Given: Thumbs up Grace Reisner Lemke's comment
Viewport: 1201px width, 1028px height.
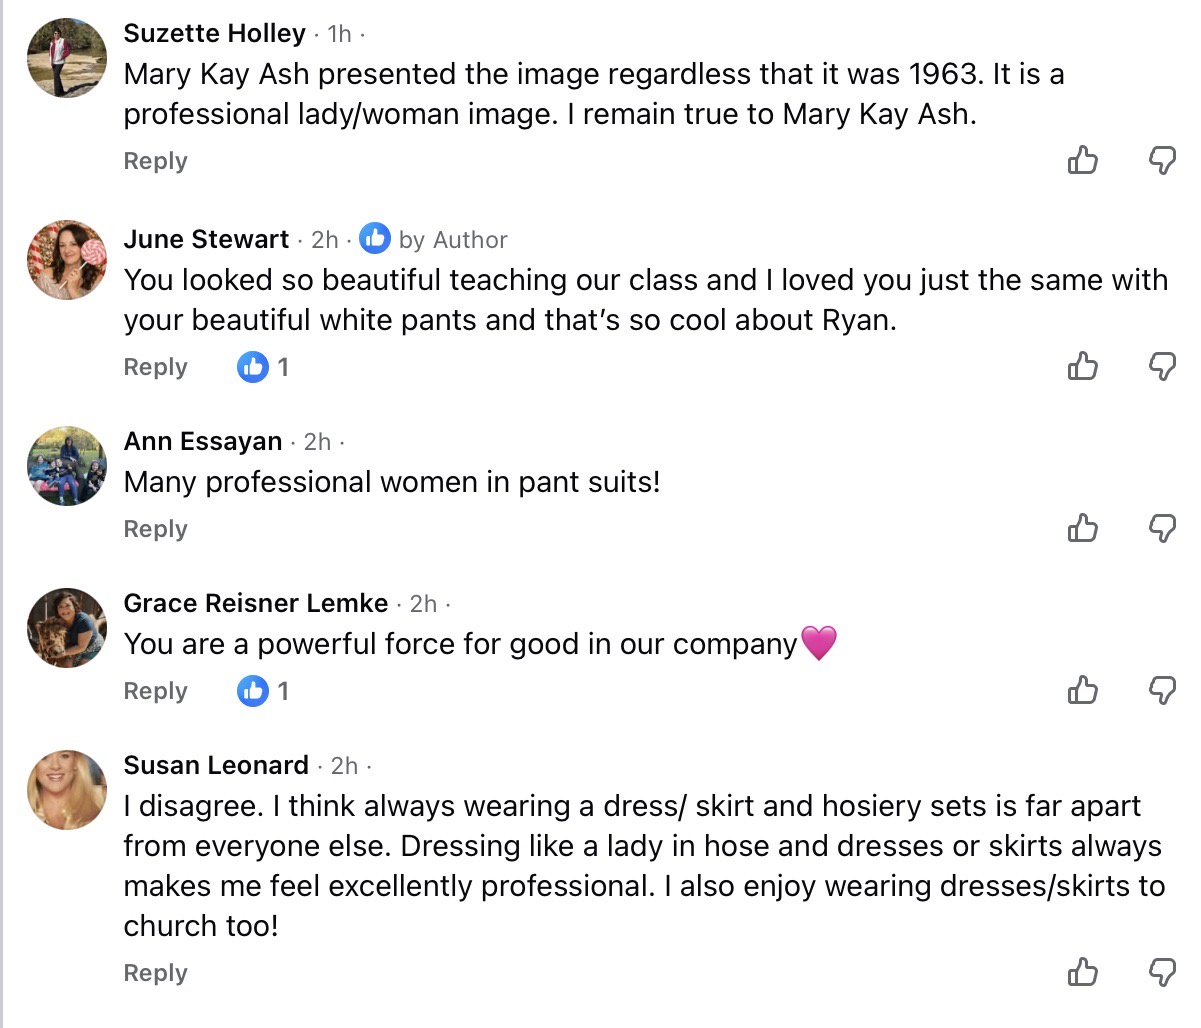Looking at the screenshot, I should coord(1082,690).
